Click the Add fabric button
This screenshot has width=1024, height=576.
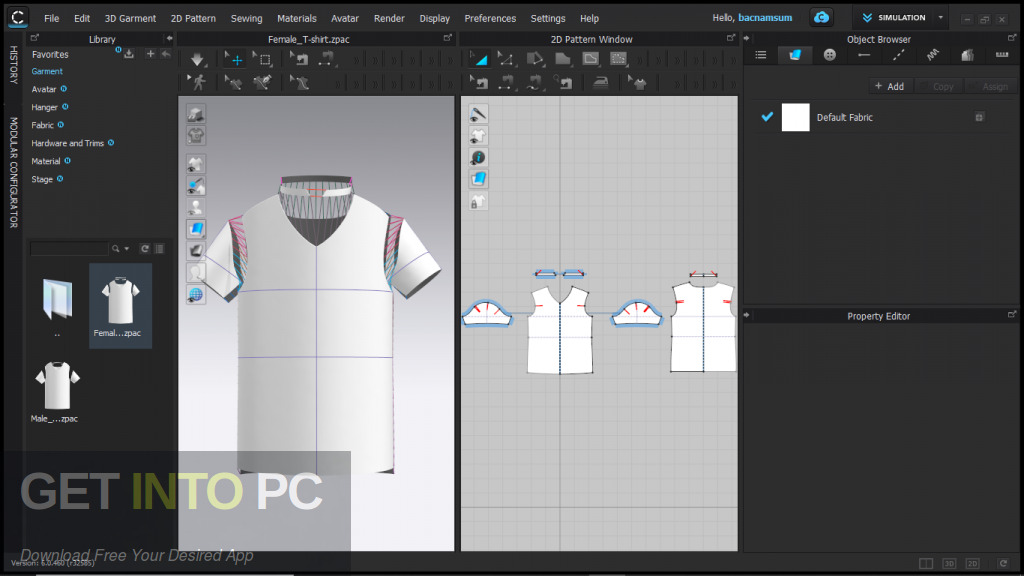point(889,86)
